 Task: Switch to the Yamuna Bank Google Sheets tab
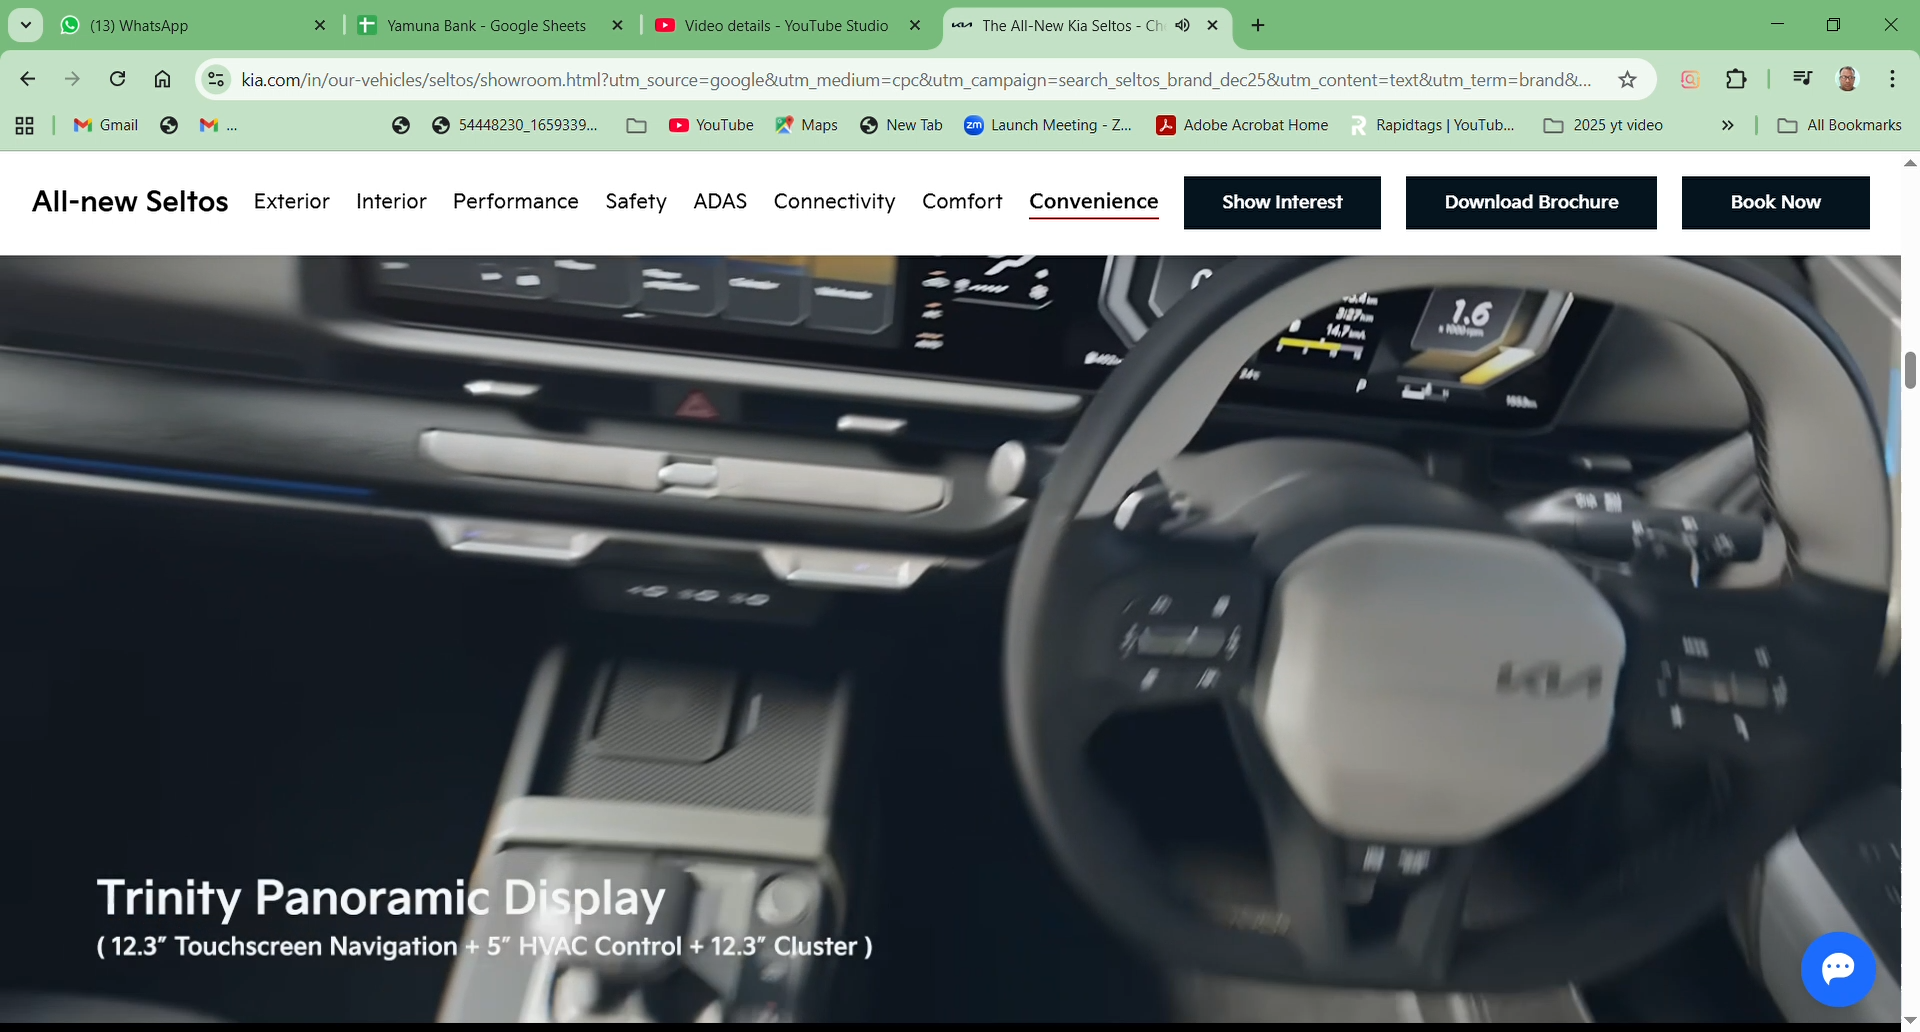(x=486, y=26)
